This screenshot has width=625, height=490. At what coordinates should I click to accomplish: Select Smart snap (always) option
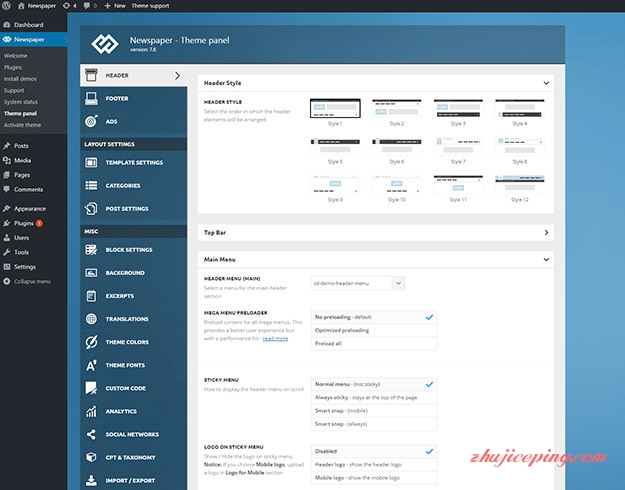click(x=373, y=424)
